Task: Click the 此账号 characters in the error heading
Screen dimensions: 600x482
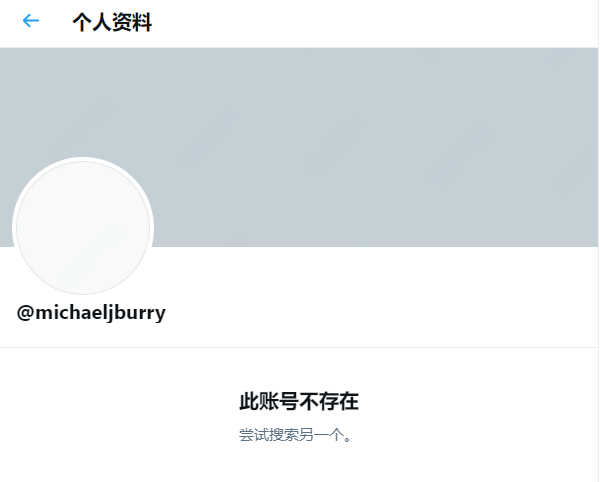Action: [269, 401]
